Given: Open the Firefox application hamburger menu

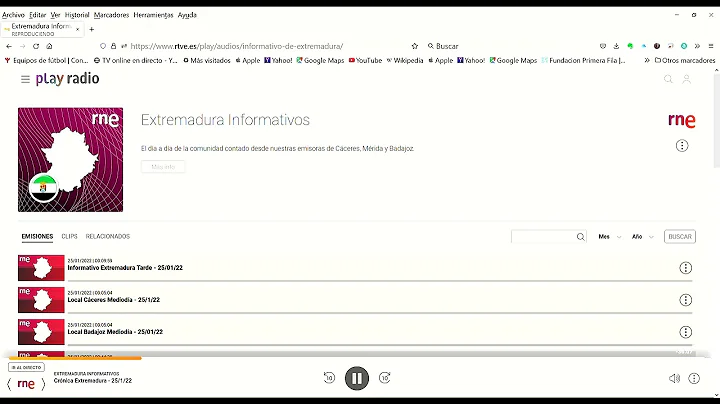Looking at the screenshot, I should 711,46.
